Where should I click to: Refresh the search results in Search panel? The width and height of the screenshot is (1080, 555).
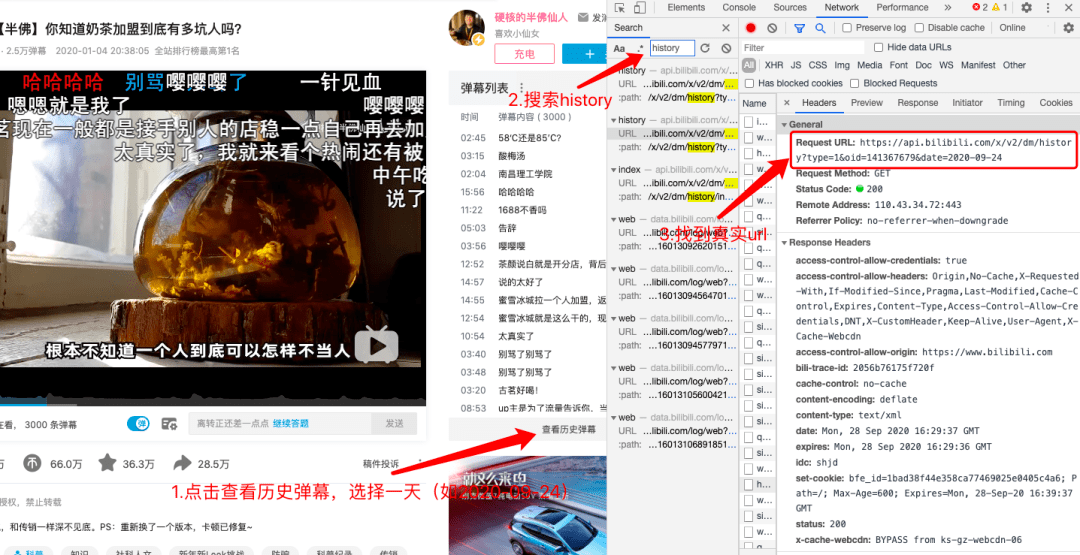[x=705, y=48]
